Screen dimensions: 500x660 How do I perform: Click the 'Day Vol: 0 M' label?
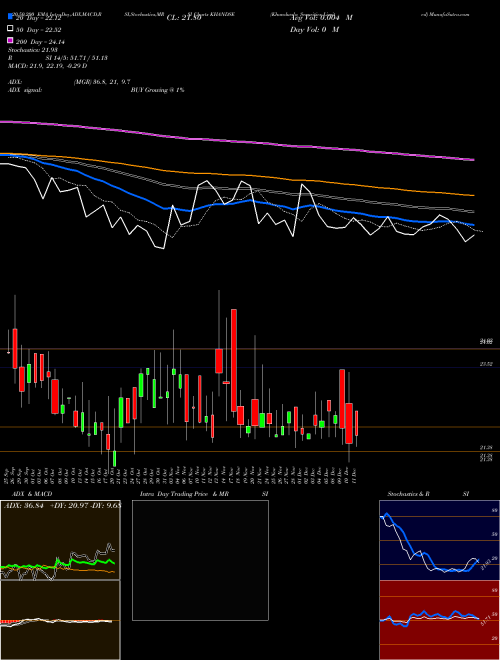[314, 30]
